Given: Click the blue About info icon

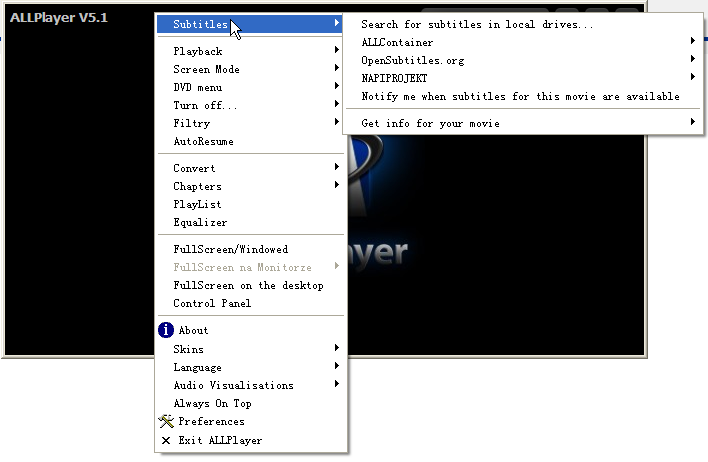Looking at the screenshot, I should 166,330.
